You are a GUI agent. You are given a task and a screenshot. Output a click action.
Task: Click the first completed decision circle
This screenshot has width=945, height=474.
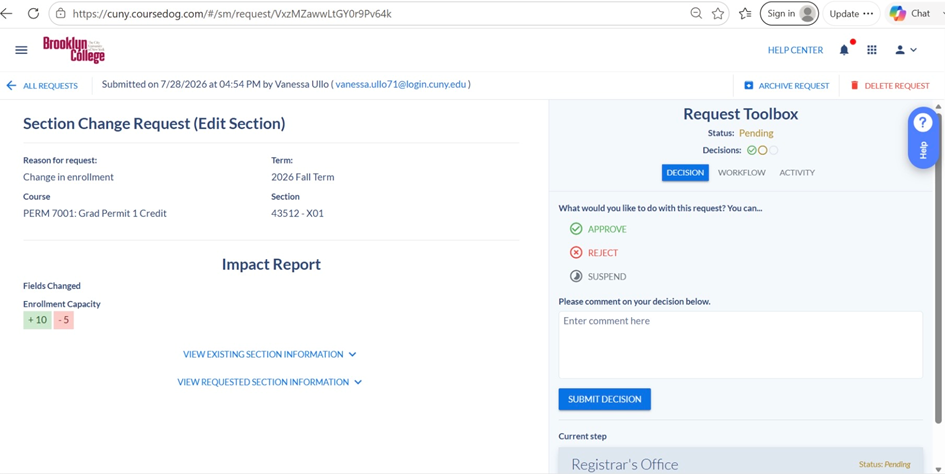(x=752, y=150)
